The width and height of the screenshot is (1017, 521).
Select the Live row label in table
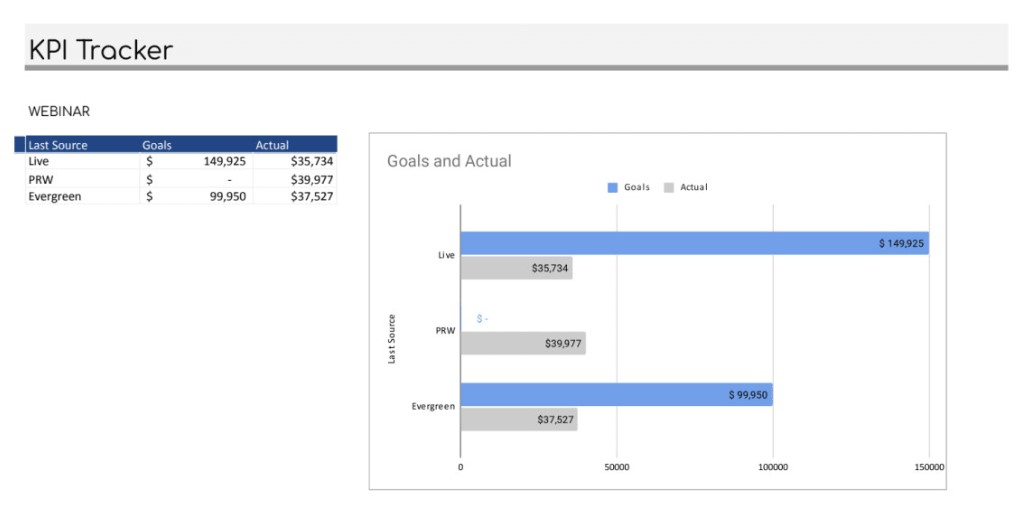click(39, 161)
